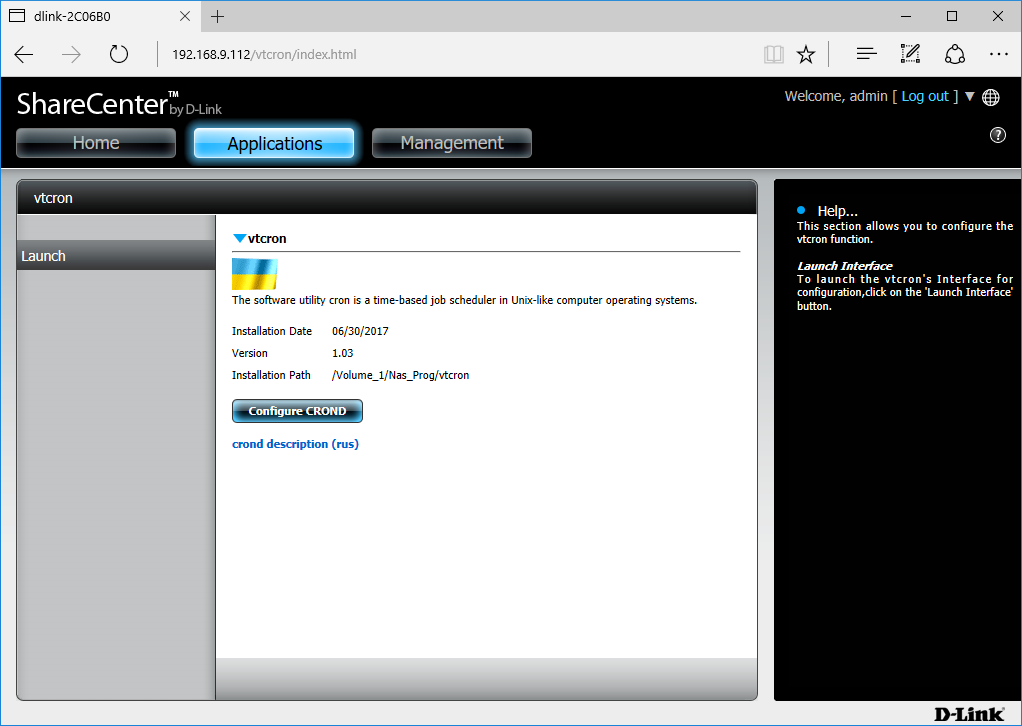Open the Management tab
The image size is (1022, 726).
point(452,143)
